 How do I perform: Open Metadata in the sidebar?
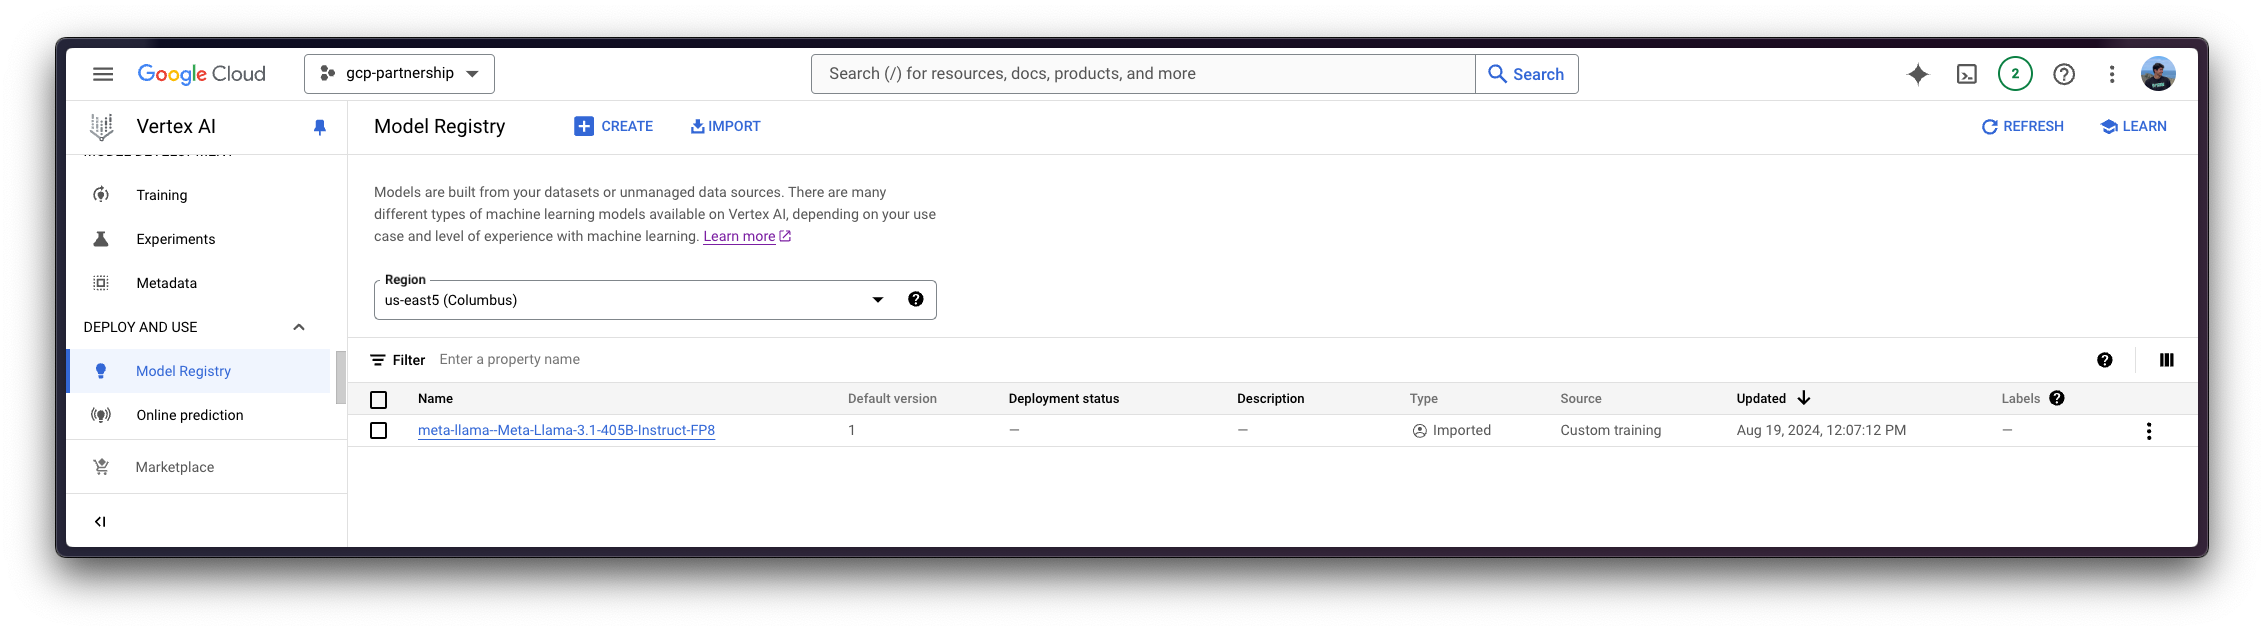click(167, 283)
